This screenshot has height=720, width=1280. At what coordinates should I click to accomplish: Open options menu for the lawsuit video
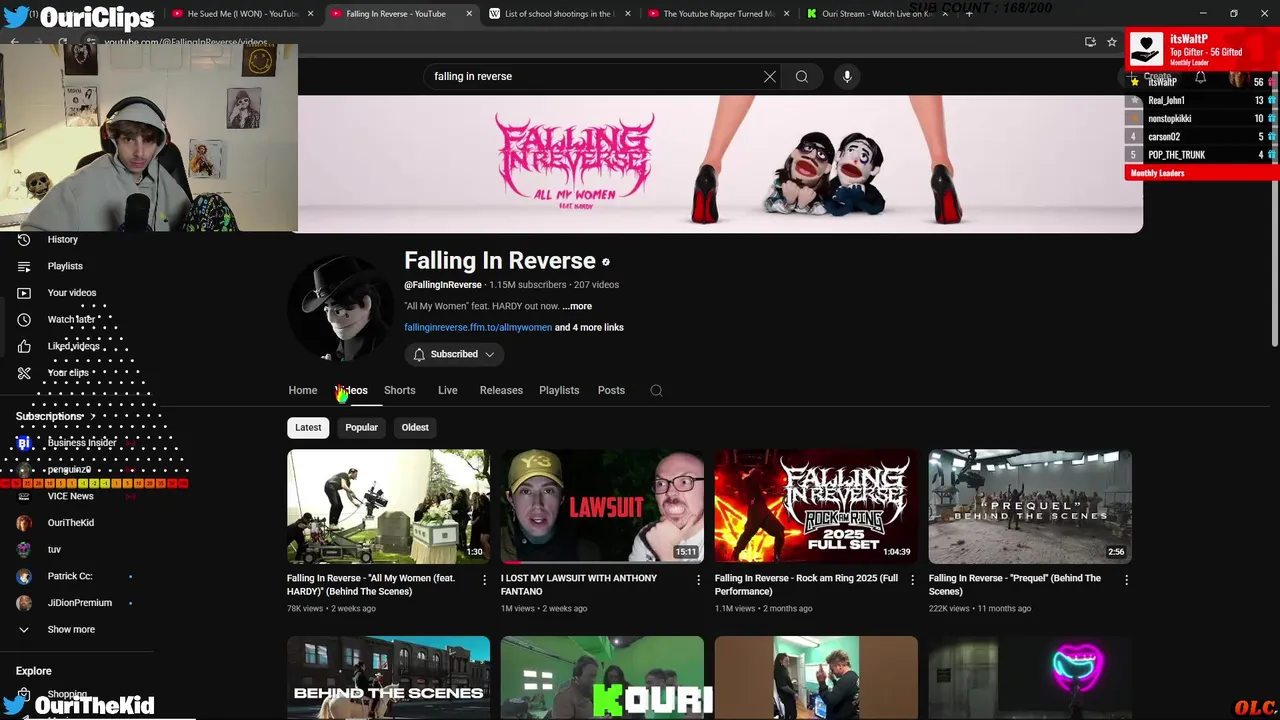pyautogui.click(x=698, y=580)
